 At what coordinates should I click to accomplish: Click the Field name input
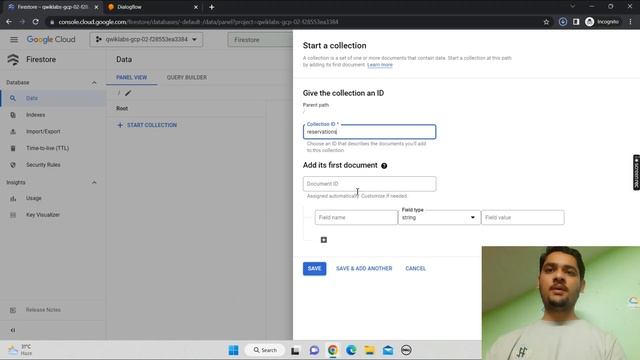click(356, 218)
